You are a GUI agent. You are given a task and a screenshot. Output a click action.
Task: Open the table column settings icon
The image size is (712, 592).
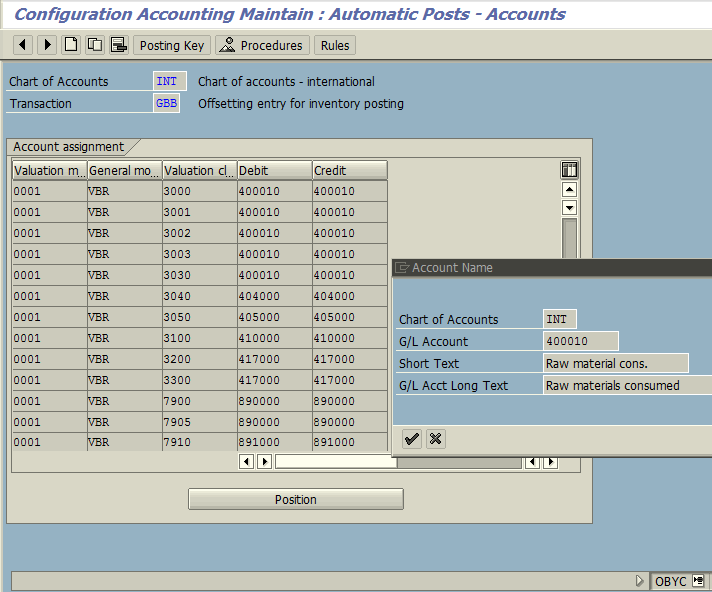[x=569, y=170]
